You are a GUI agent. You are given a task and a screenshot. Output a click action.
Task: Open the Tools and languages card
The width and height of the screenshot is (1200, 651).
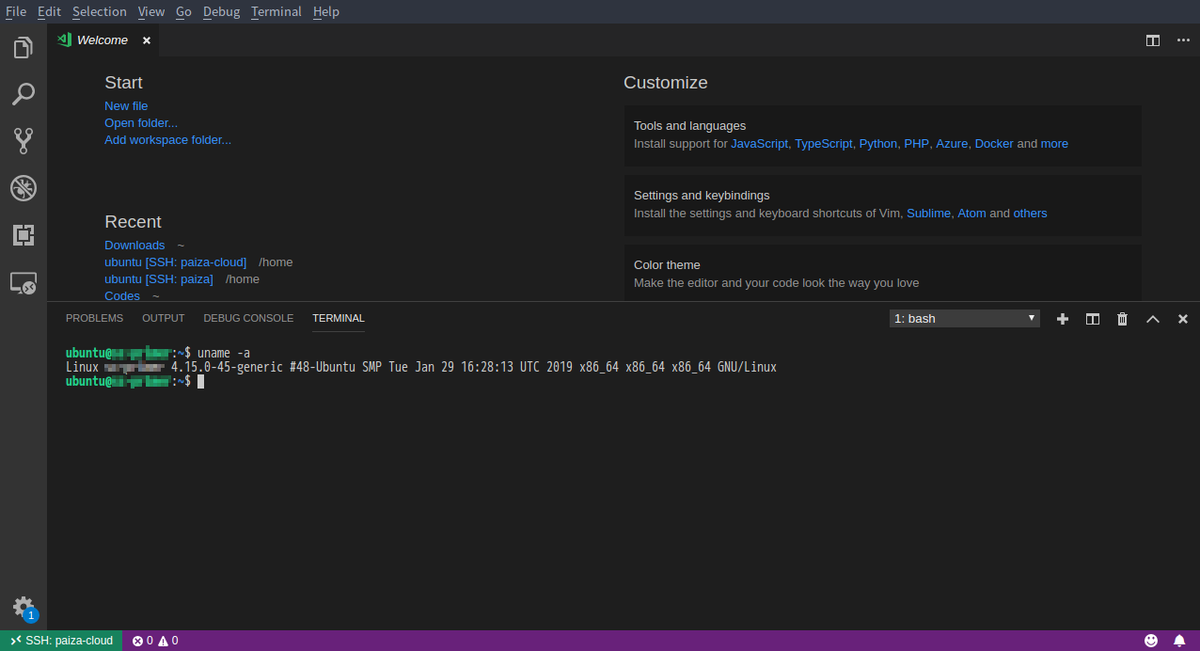click(883, 136)
